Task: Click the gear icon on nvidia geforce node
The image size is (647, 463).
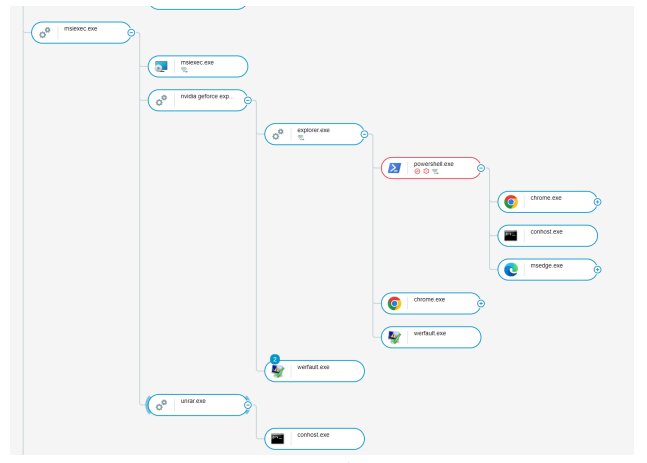Action: click(x=161, y=100)
